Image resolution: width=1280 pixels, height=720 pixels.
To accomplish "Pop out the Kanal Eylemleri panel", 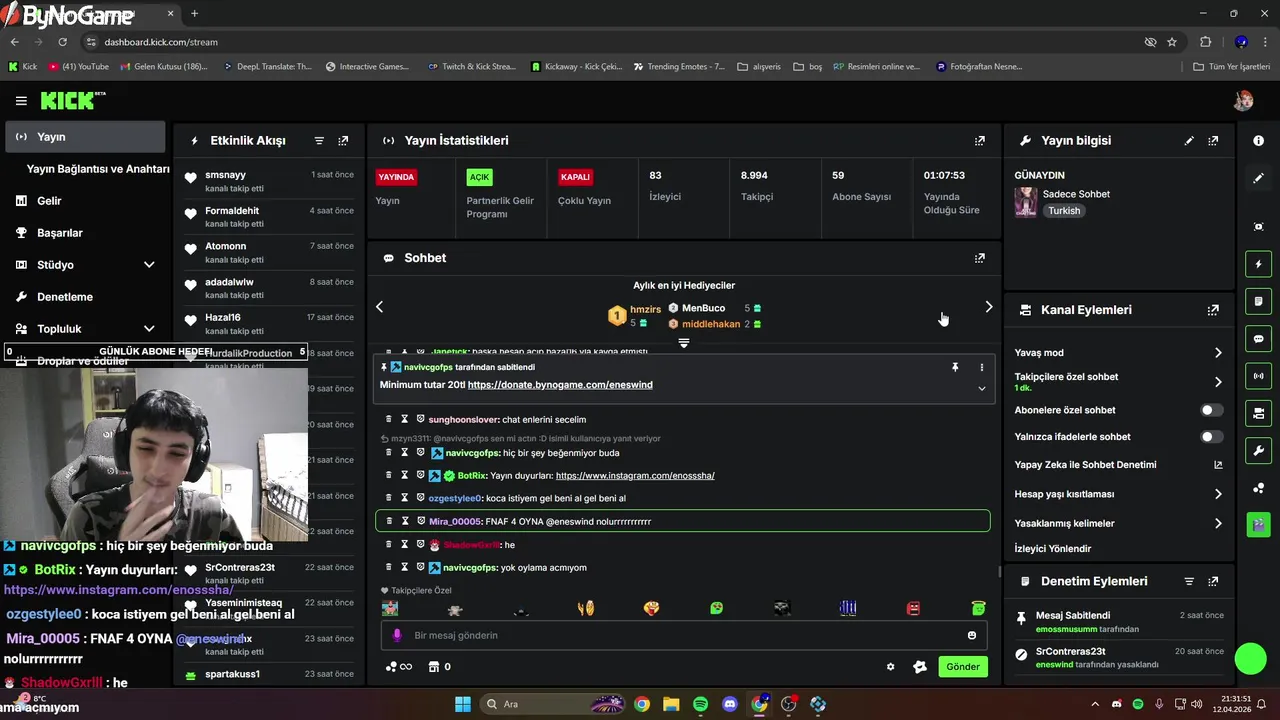I will tap(1213, 310).
